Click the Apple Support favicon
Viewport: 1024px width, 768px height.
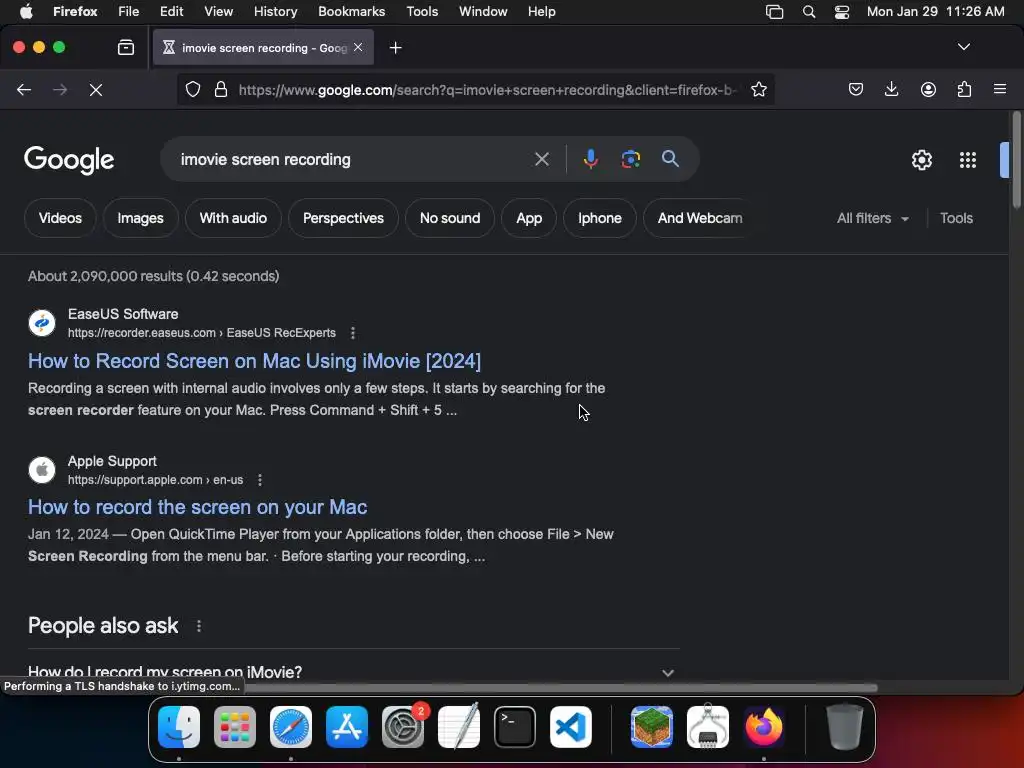click(42, 470)
